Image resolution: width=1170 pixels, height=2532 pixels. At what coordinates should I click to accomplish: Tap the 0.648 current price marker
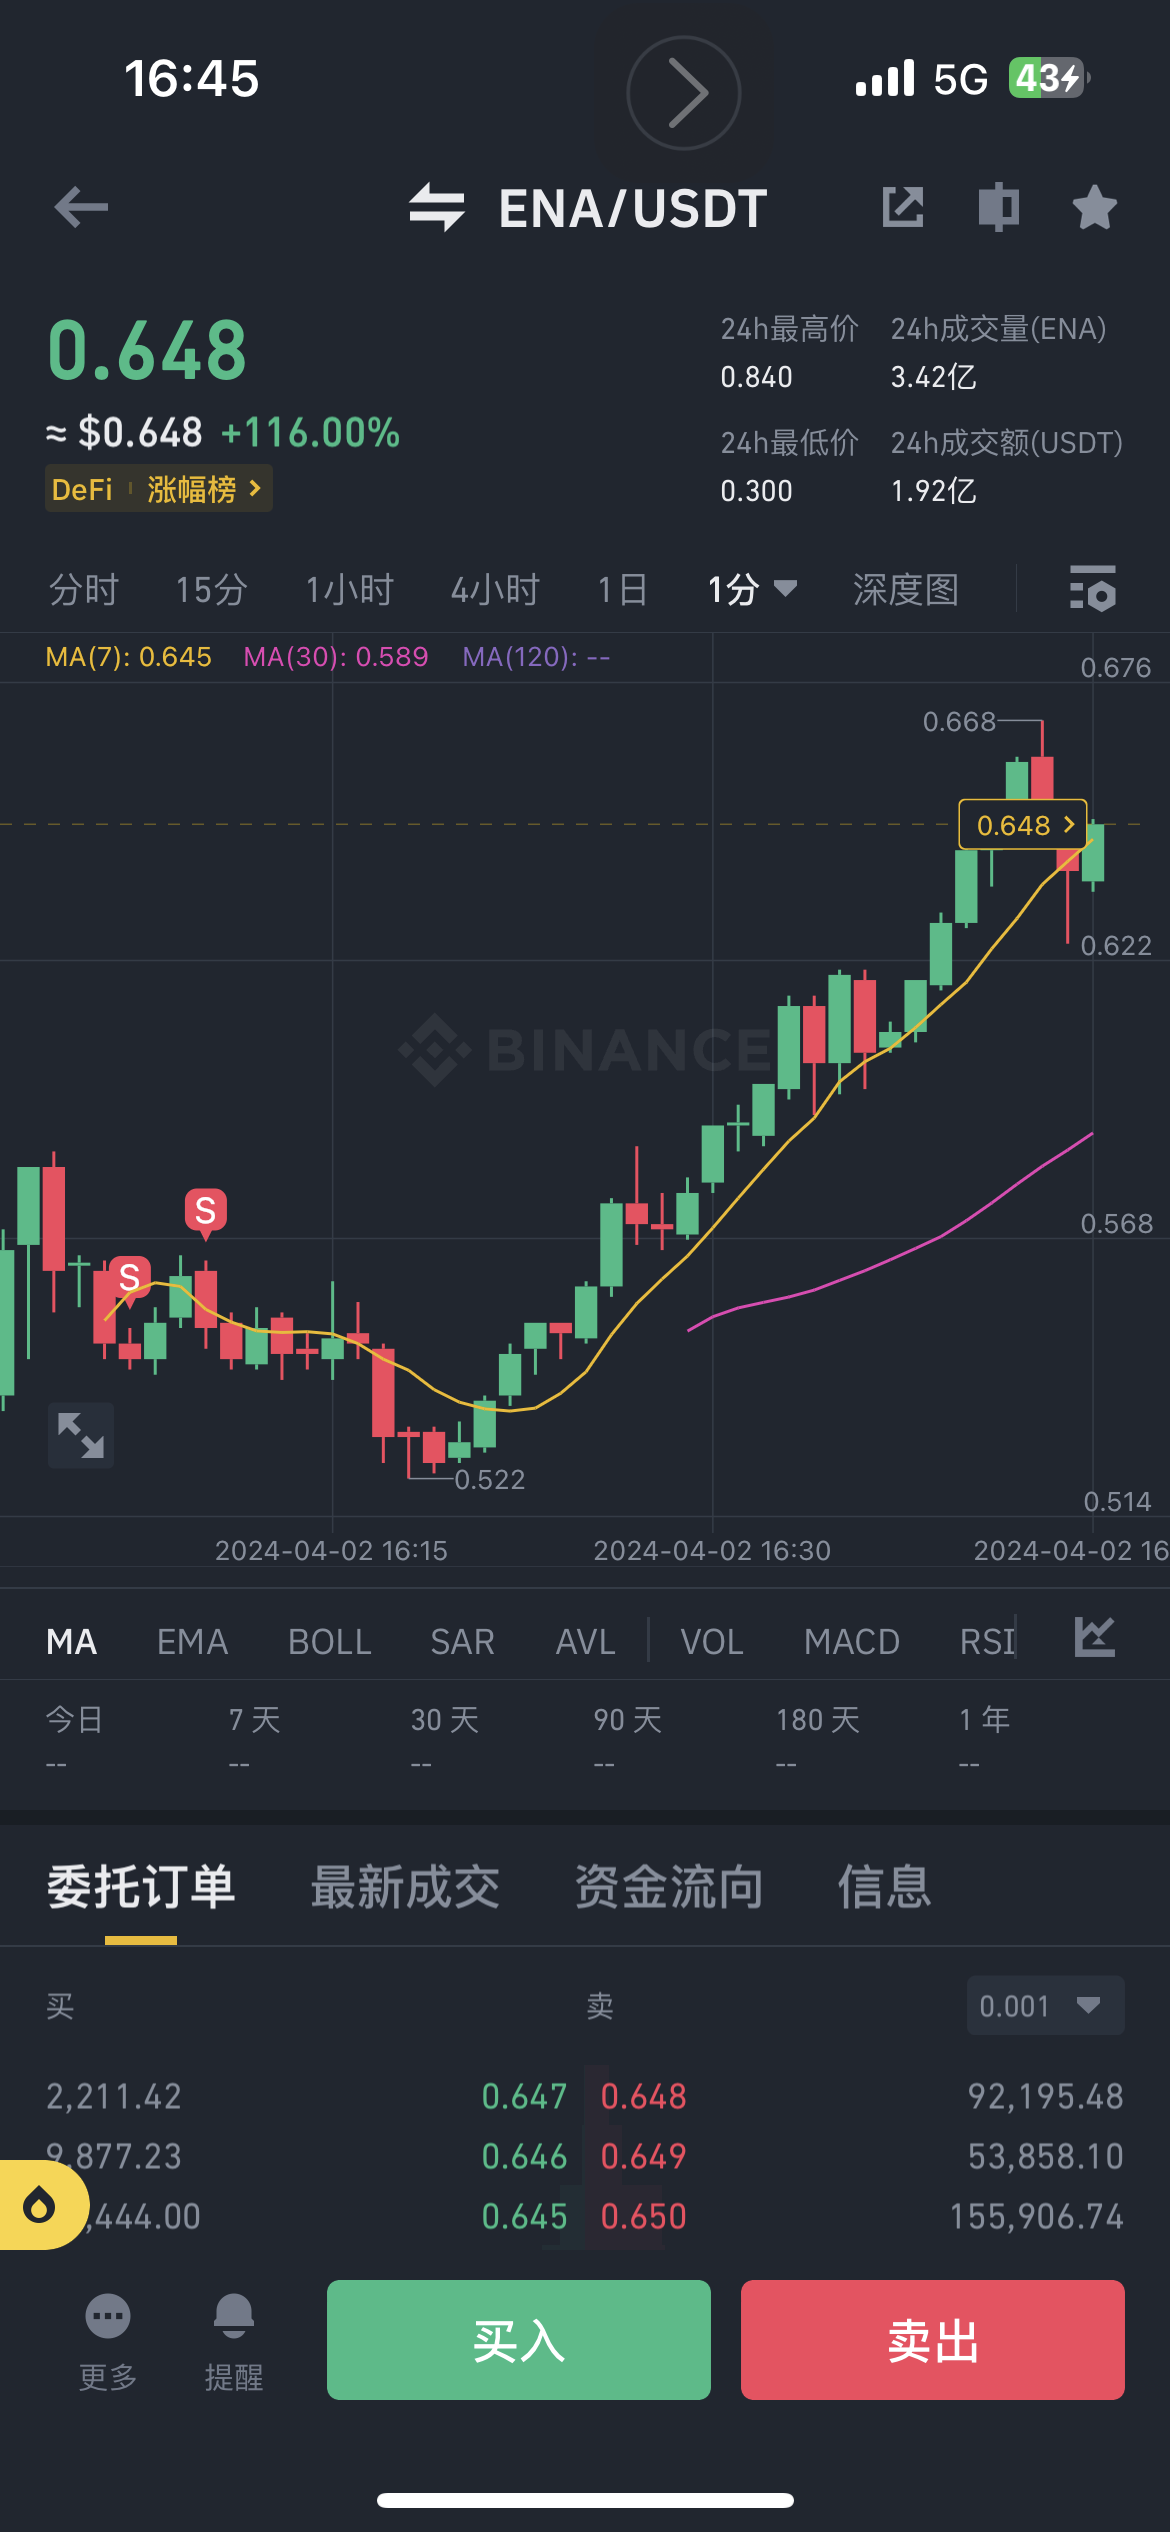pos(1023,825)
